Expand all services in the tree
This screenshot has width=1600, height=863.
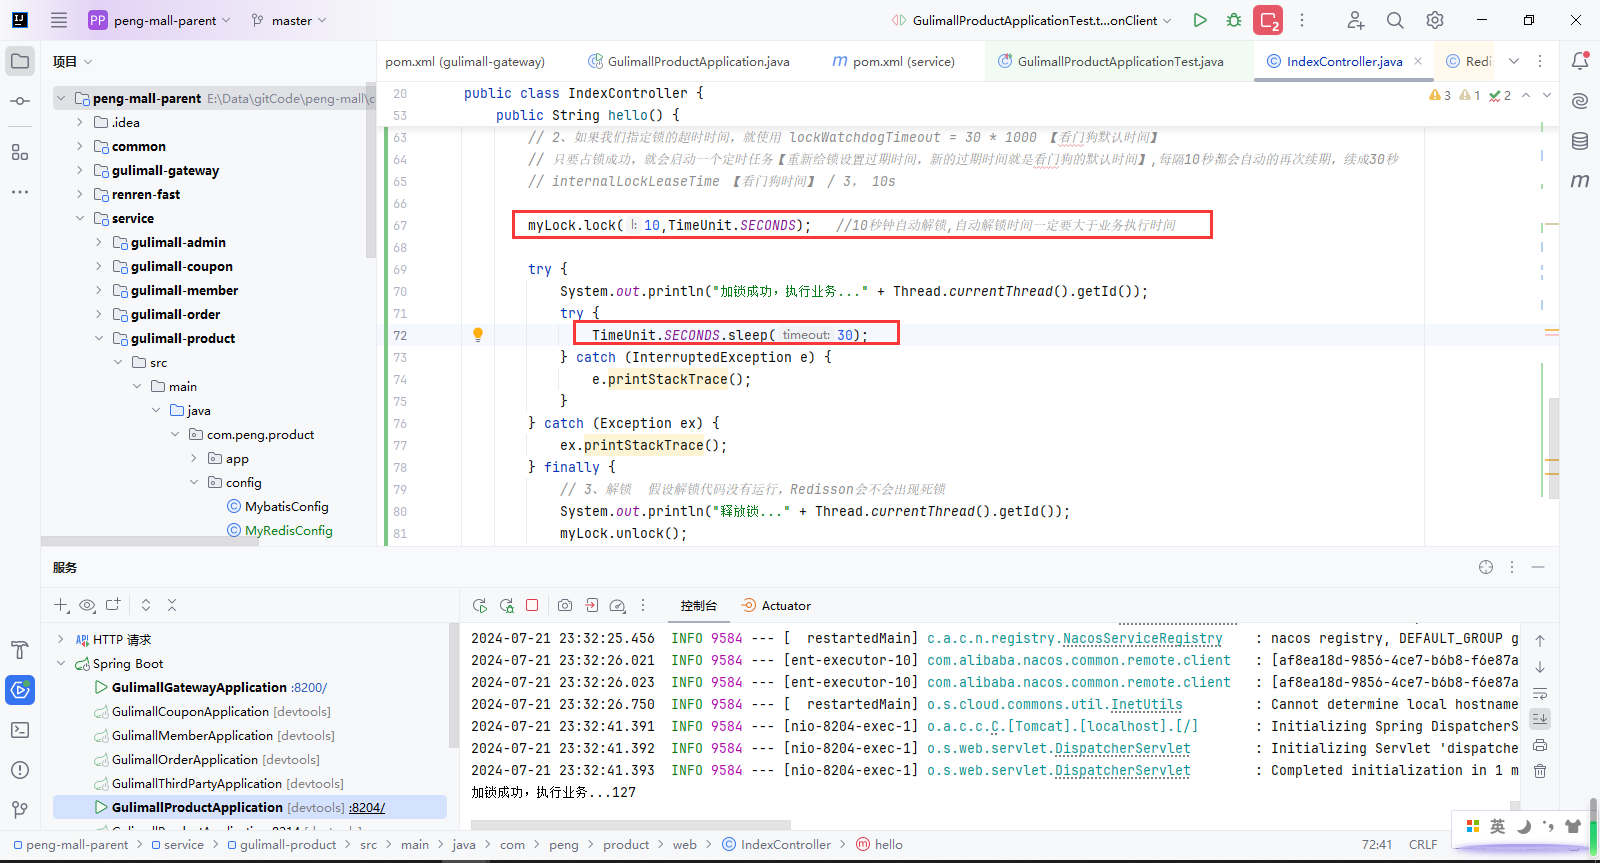coord(146,605)
